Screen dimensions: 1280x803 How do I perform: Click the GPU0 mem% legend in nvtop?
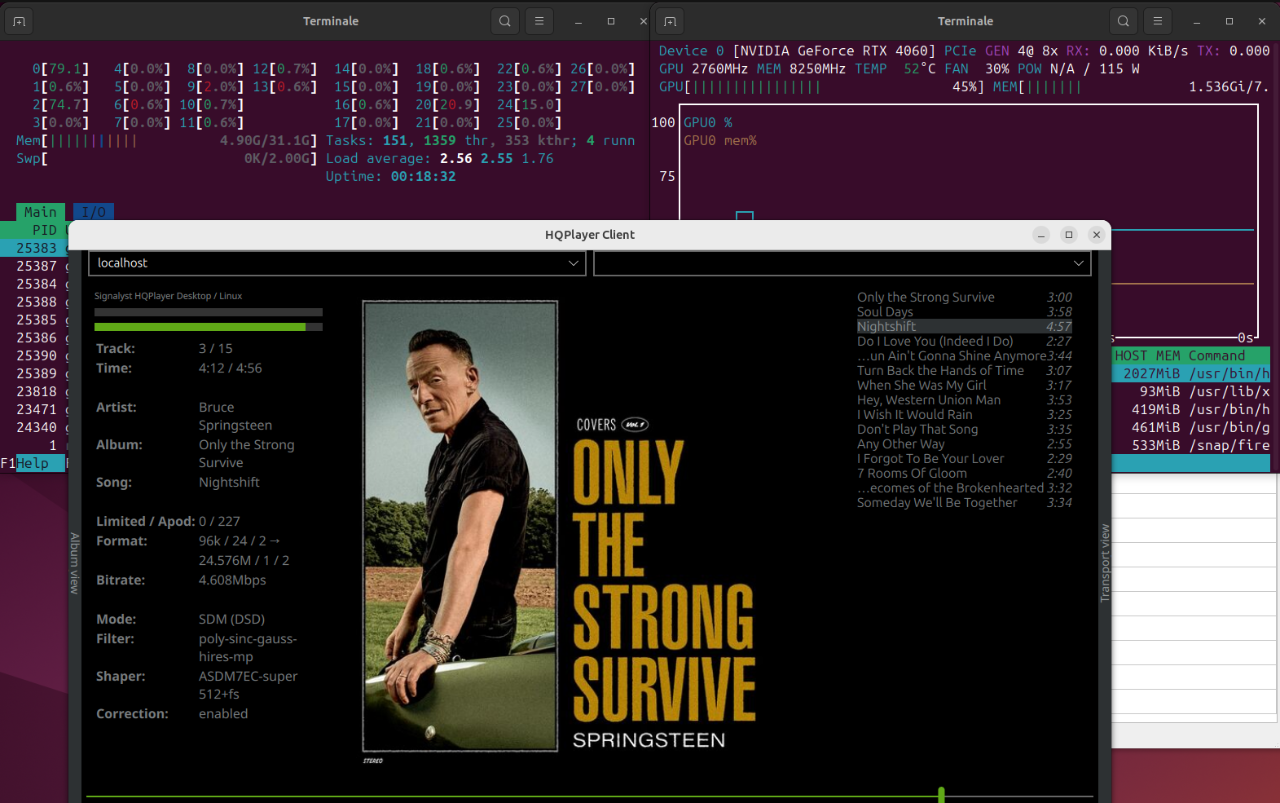point(720,140)
